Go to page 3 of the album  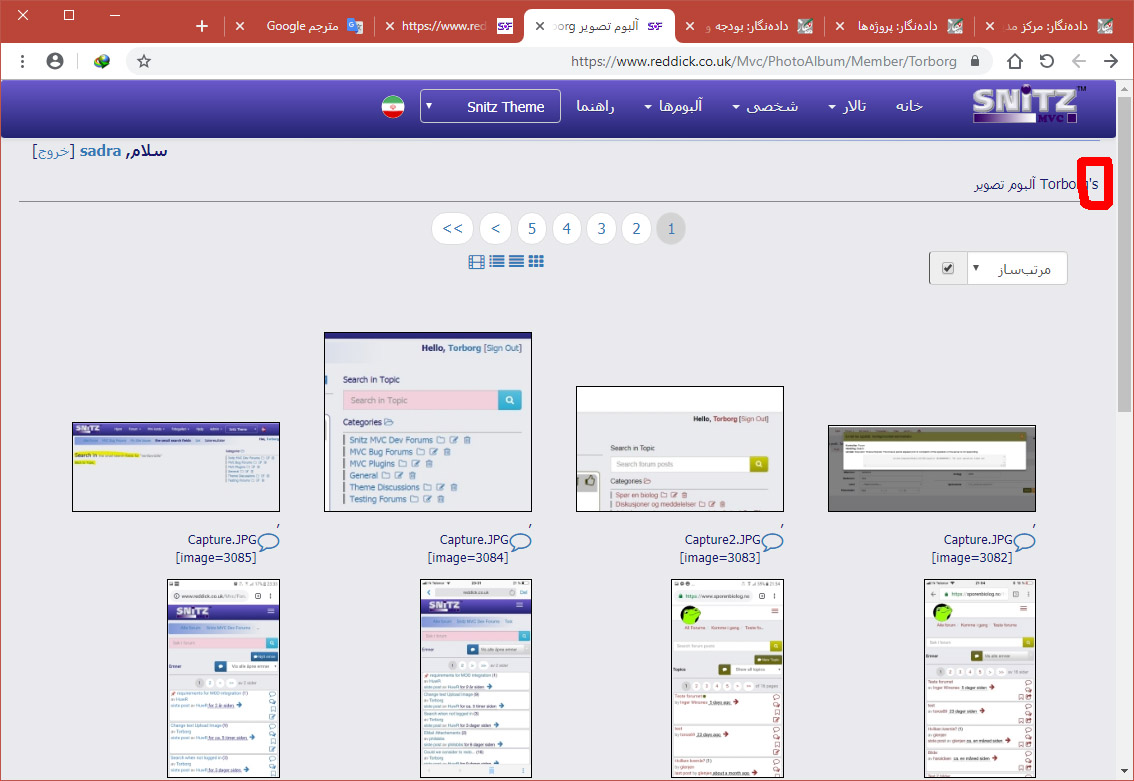click(601, 229)
